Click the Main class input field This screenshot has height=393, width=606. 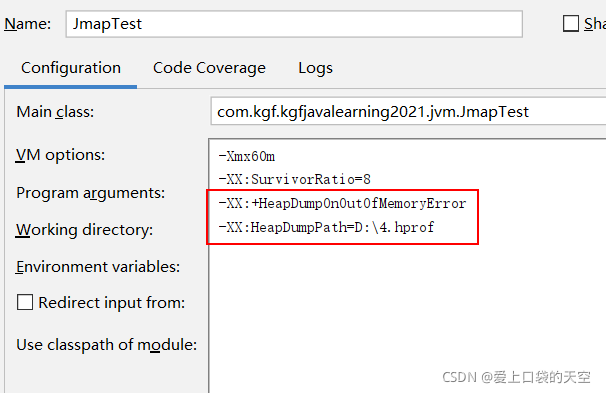408,112
